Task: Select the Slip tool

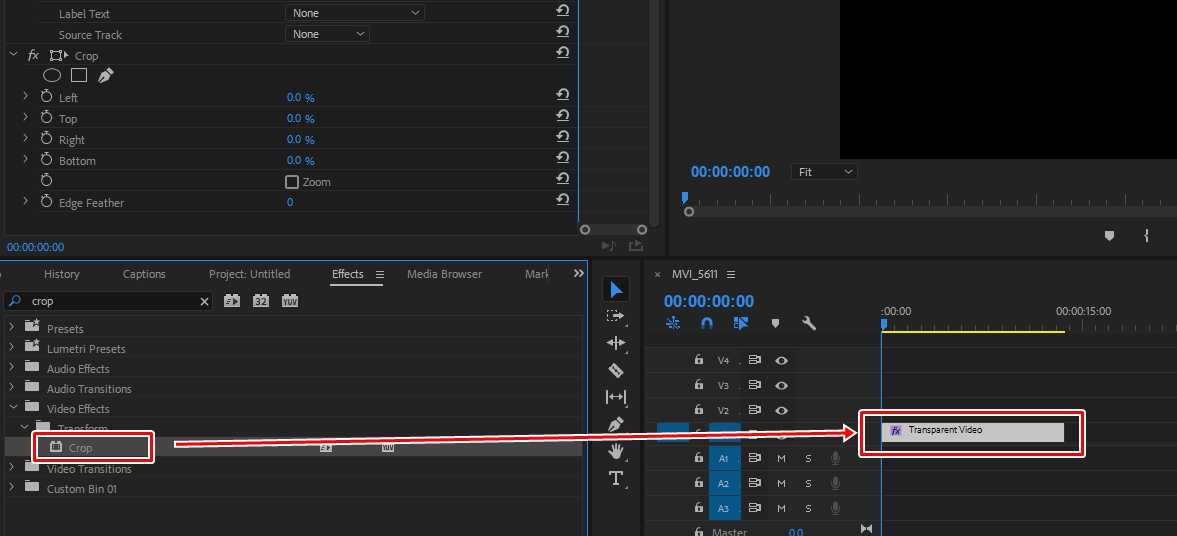Action: coord(616,397)
